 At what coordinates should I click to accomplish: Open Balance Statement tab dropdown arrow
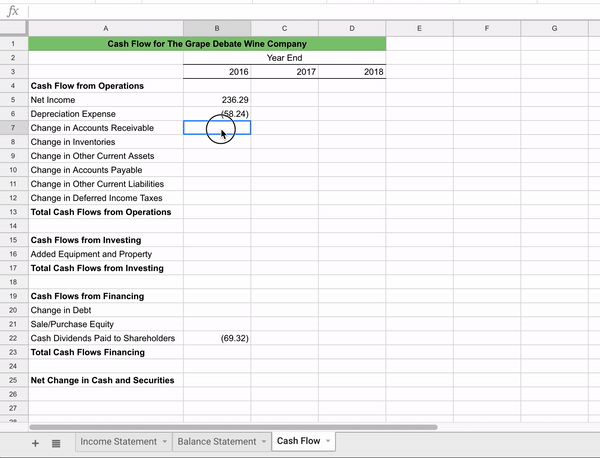coord(264,442)
